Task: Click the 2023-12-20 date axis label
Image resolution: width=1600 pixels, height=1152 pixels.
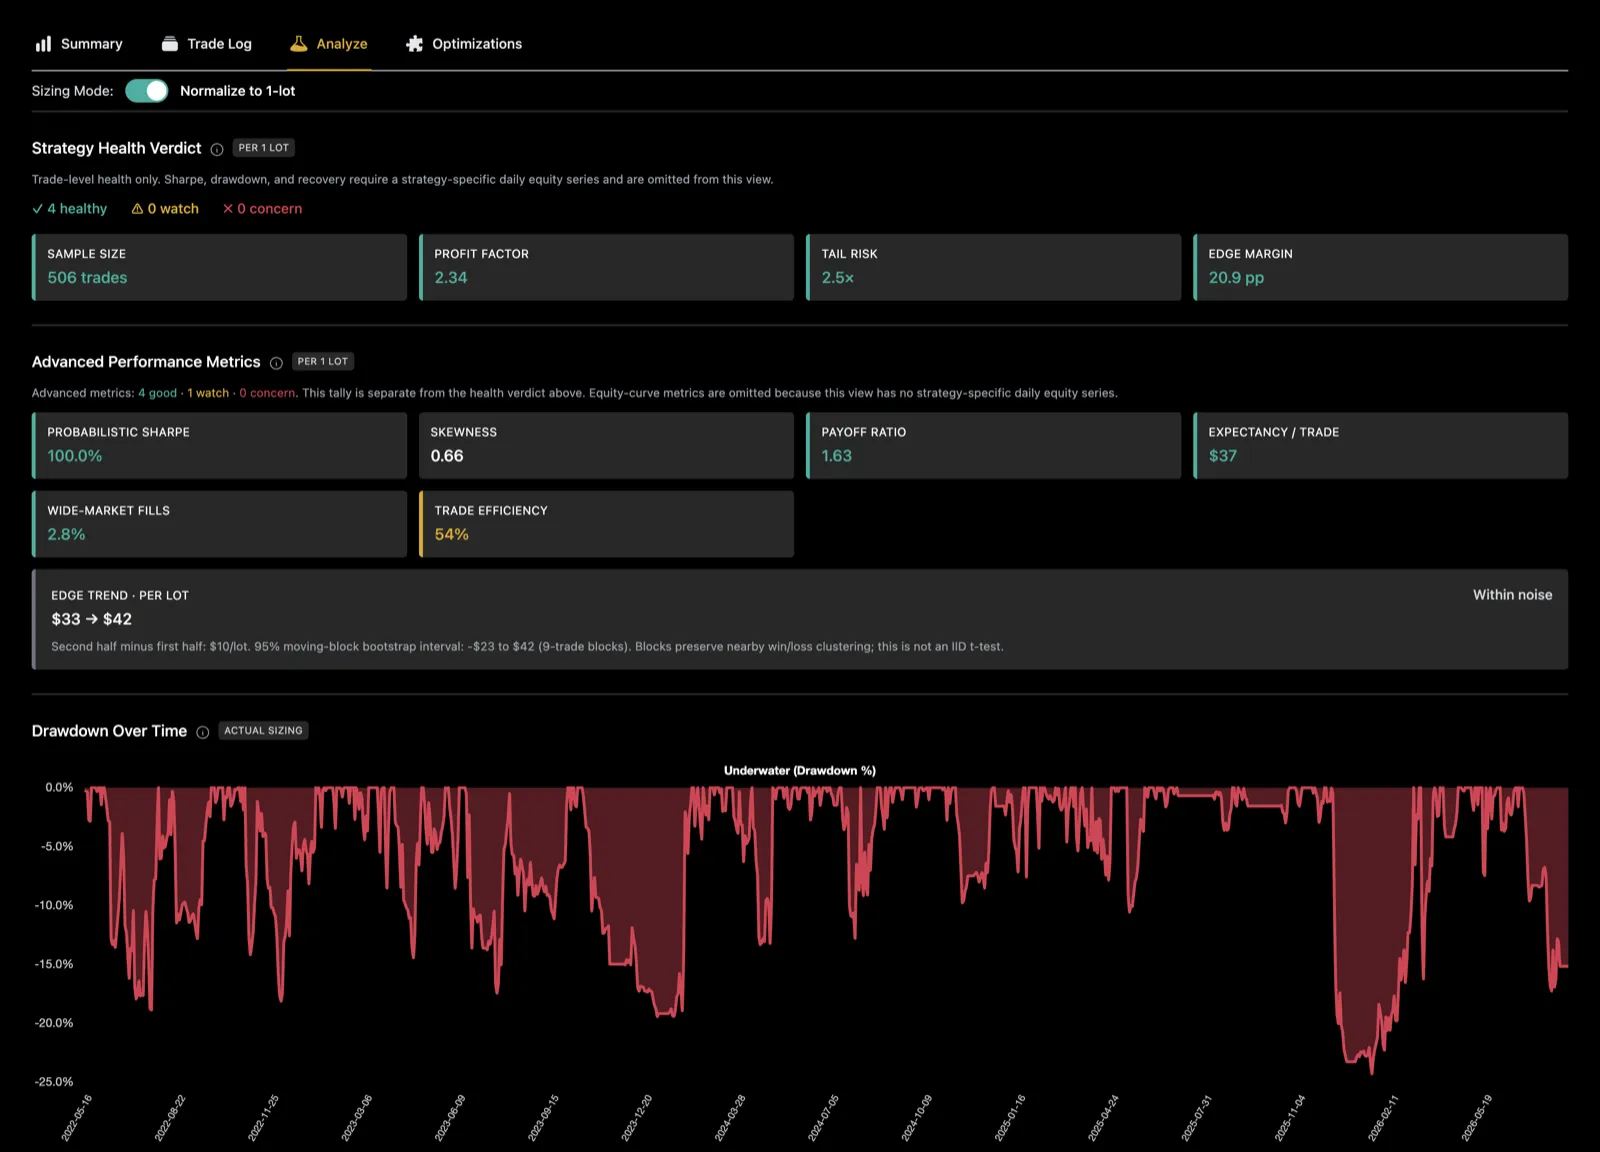Action: tap(637, 1117)
